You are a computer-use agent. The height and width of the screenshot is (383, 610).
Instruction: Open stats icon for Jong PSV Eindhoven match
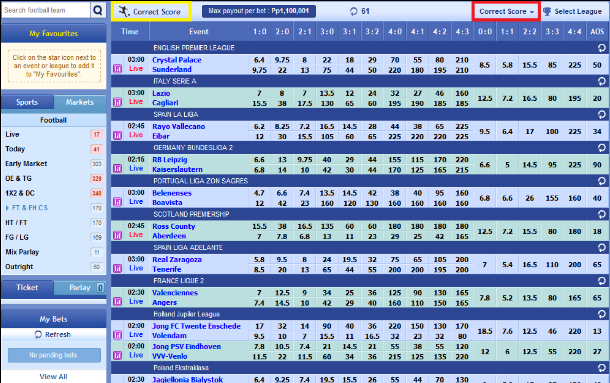[x=117, y=355]
